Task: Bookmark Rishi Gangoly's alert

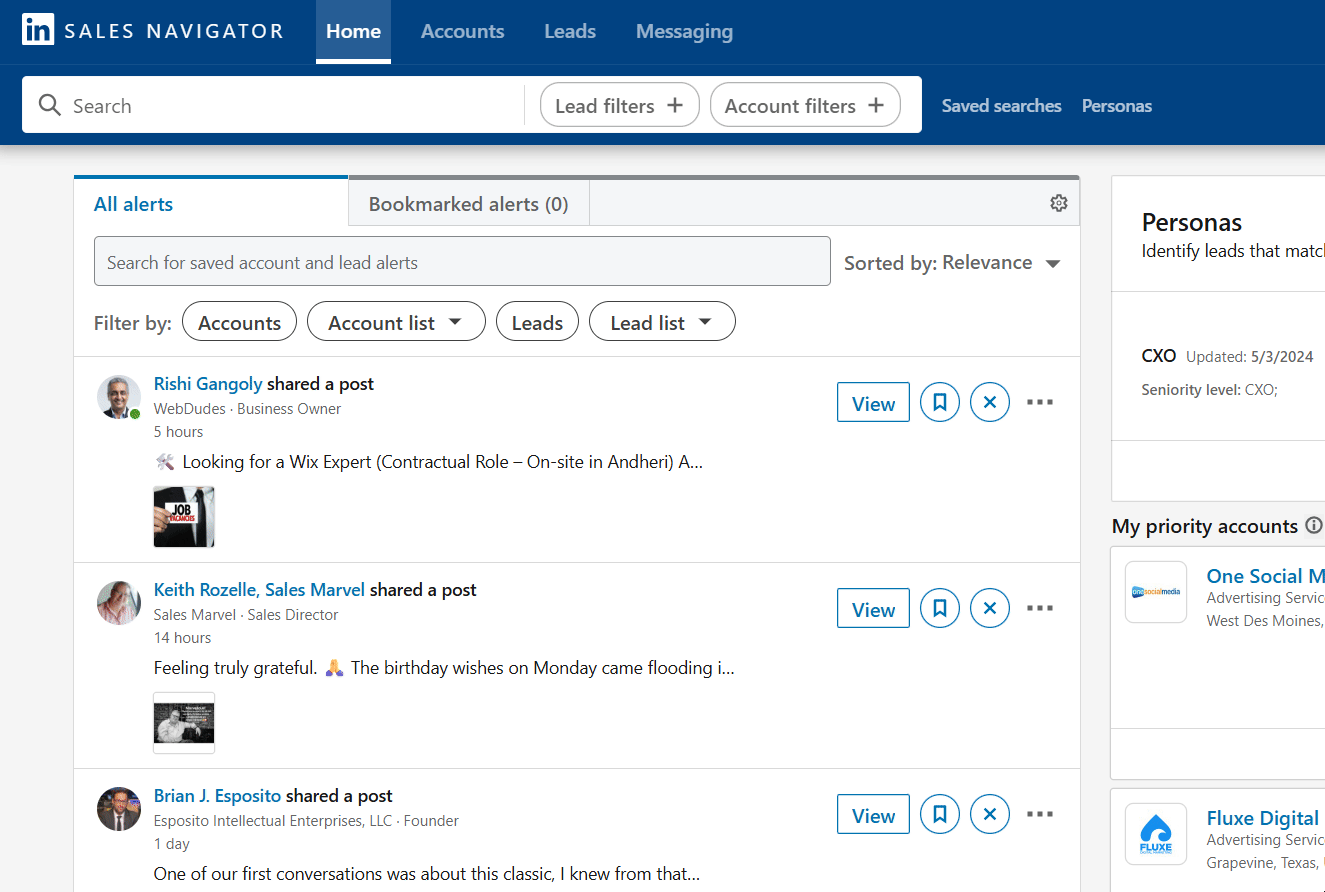Action: 939,401
